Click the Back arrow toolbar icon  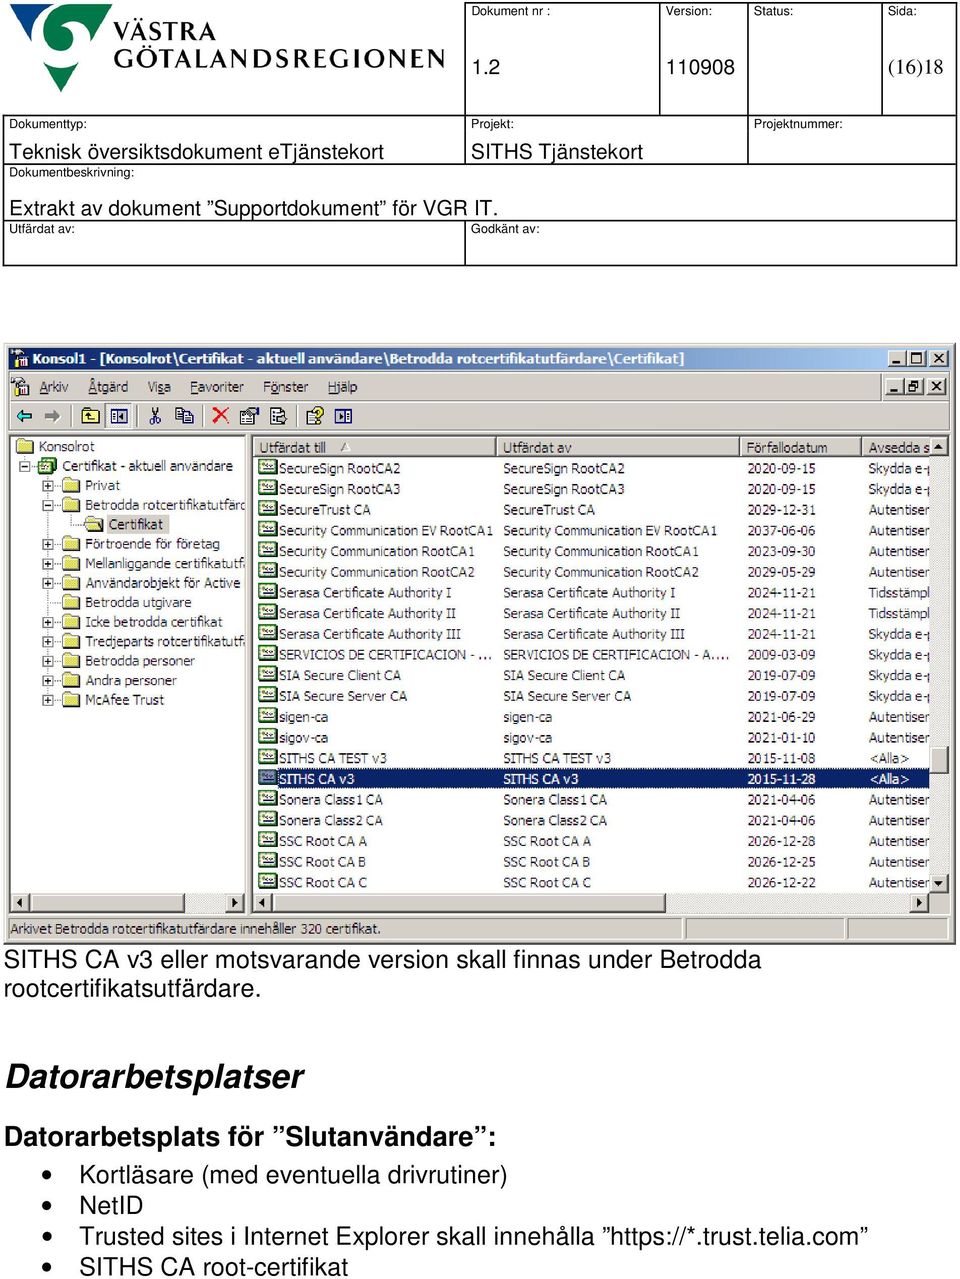tap(24, 415)
